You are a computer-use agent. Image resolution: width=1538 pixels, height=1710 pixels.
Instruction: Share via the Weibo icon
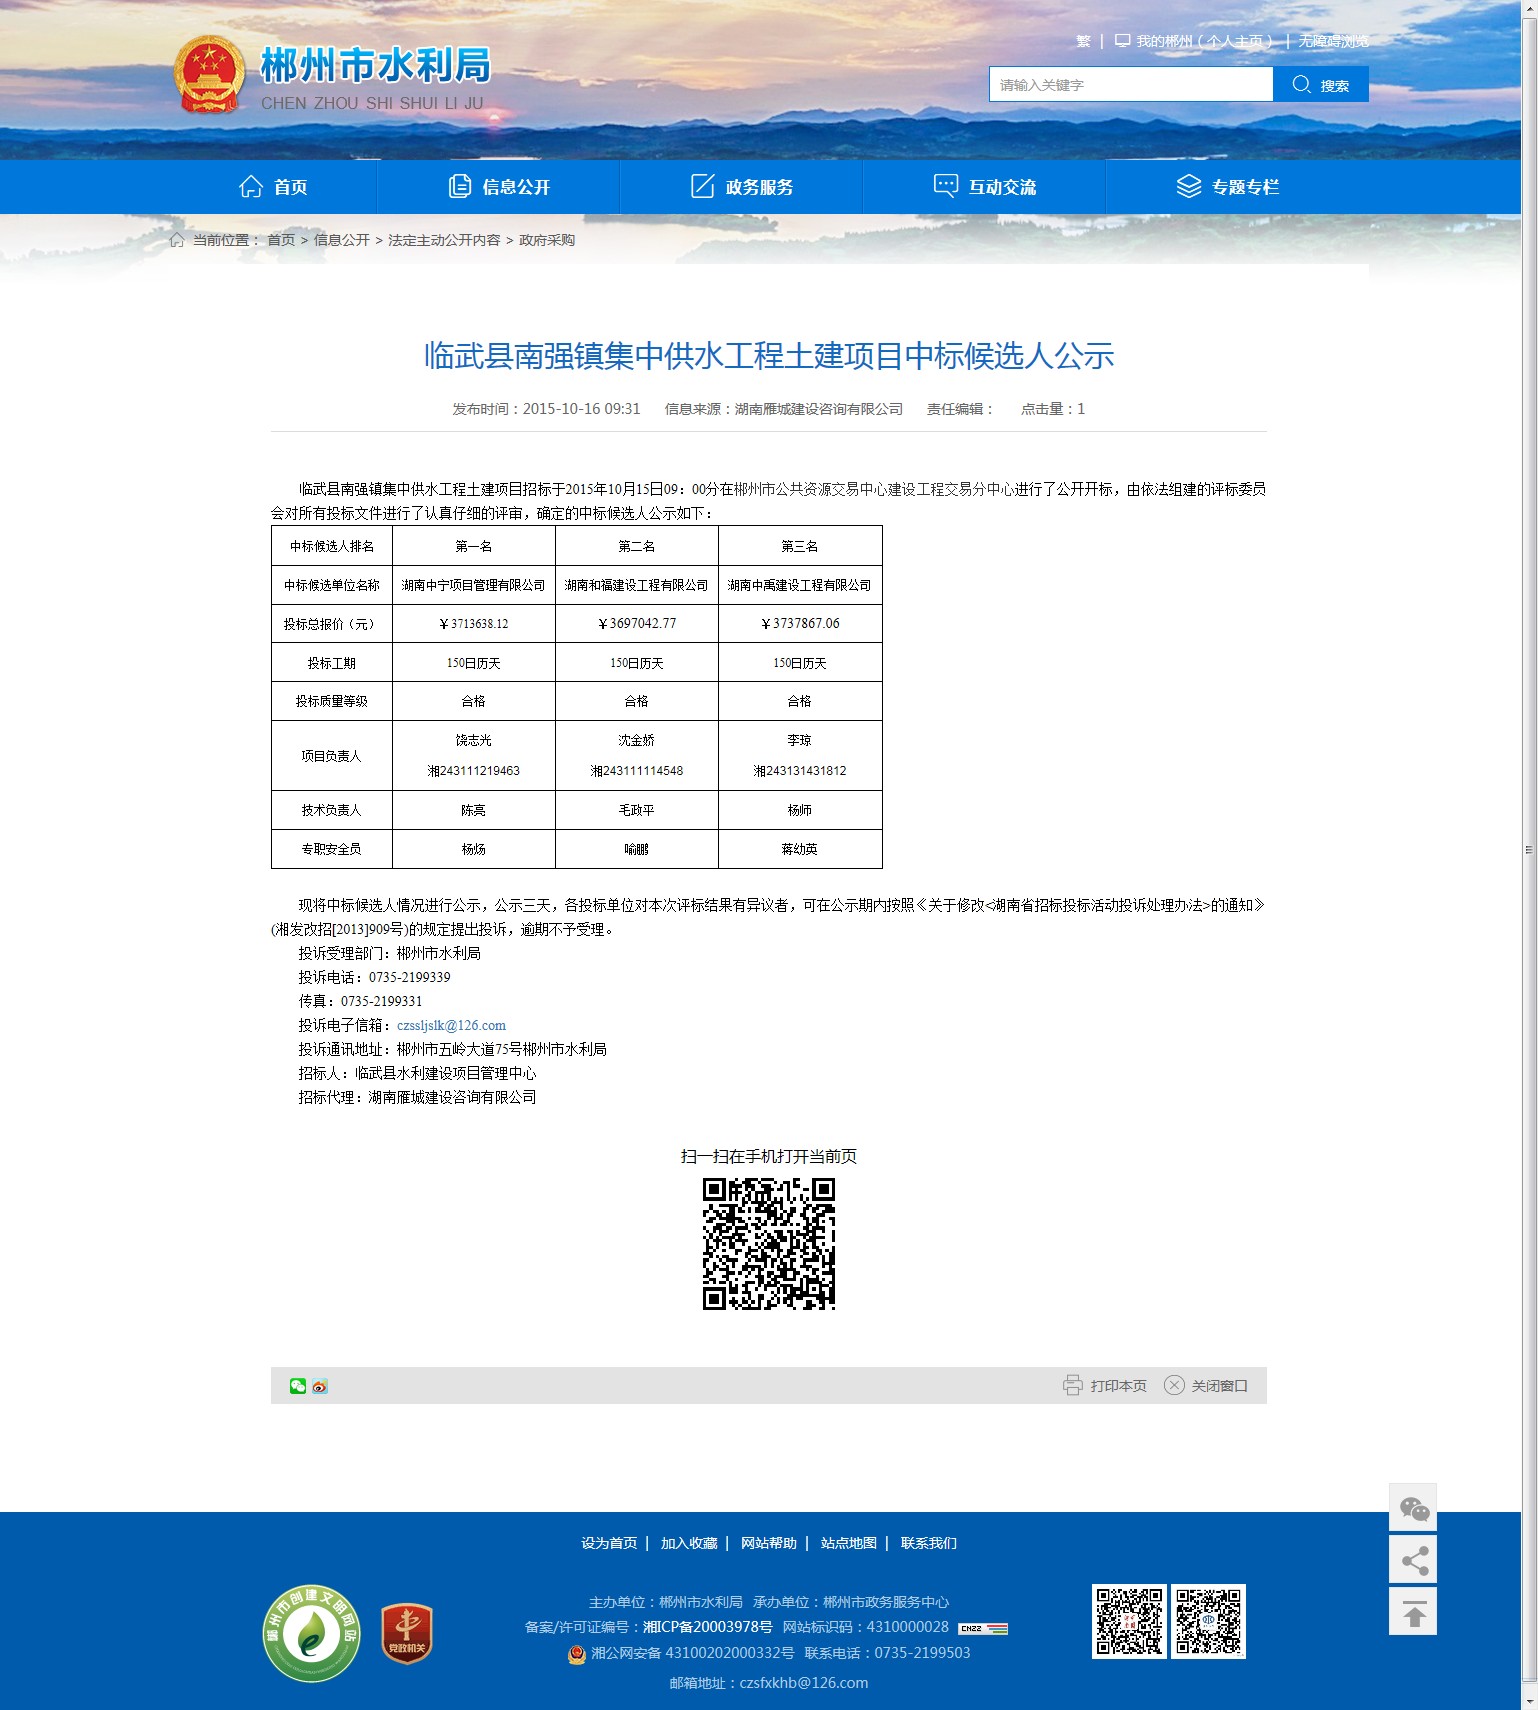[320, 1386]
